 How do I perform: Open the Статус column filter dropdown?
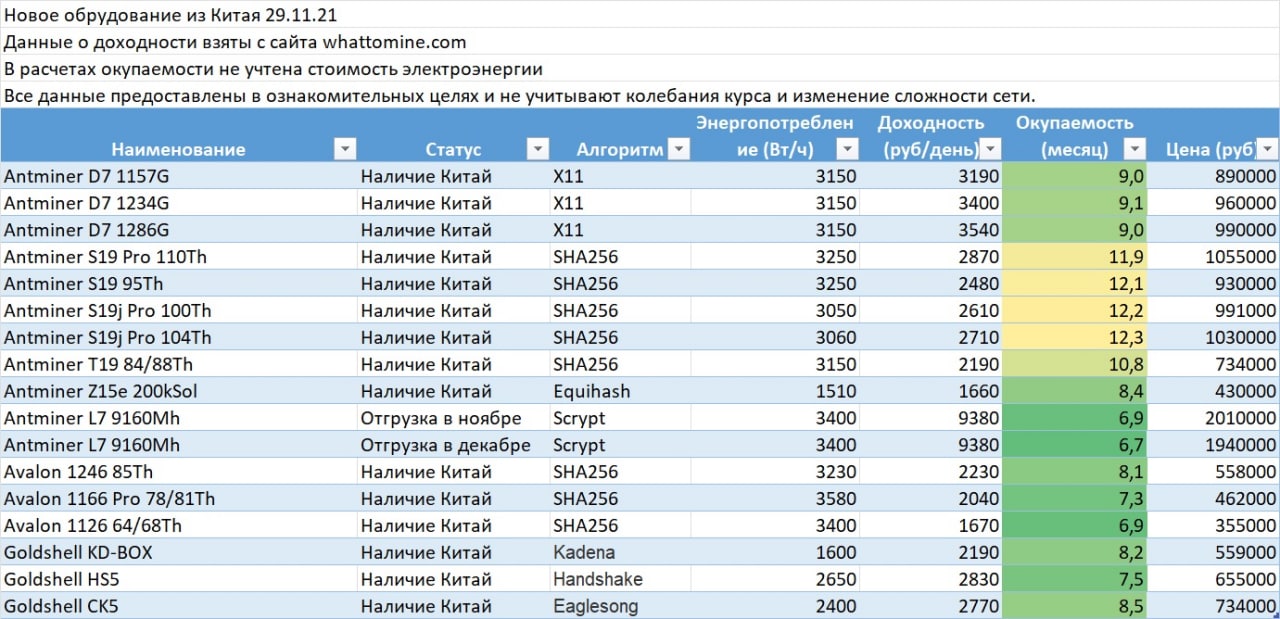pos(538,149)
